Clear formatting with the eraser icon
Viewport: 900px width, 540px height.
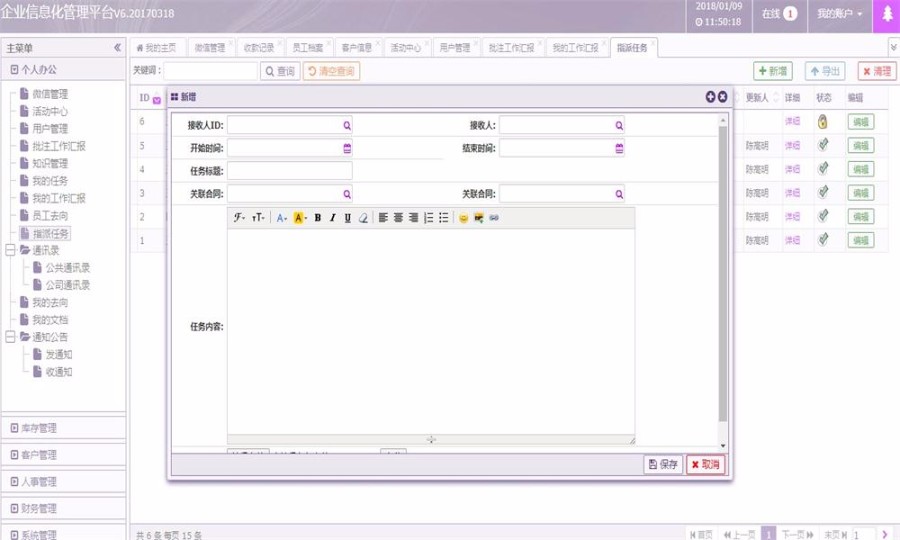(363, 217)
